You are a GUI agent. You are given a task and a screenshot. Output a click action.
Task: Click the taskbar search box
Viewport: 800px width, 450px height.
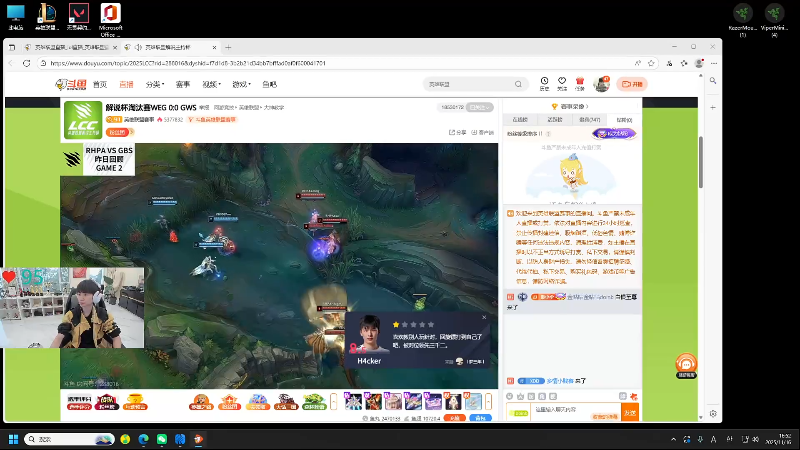(x=69, y=439)
